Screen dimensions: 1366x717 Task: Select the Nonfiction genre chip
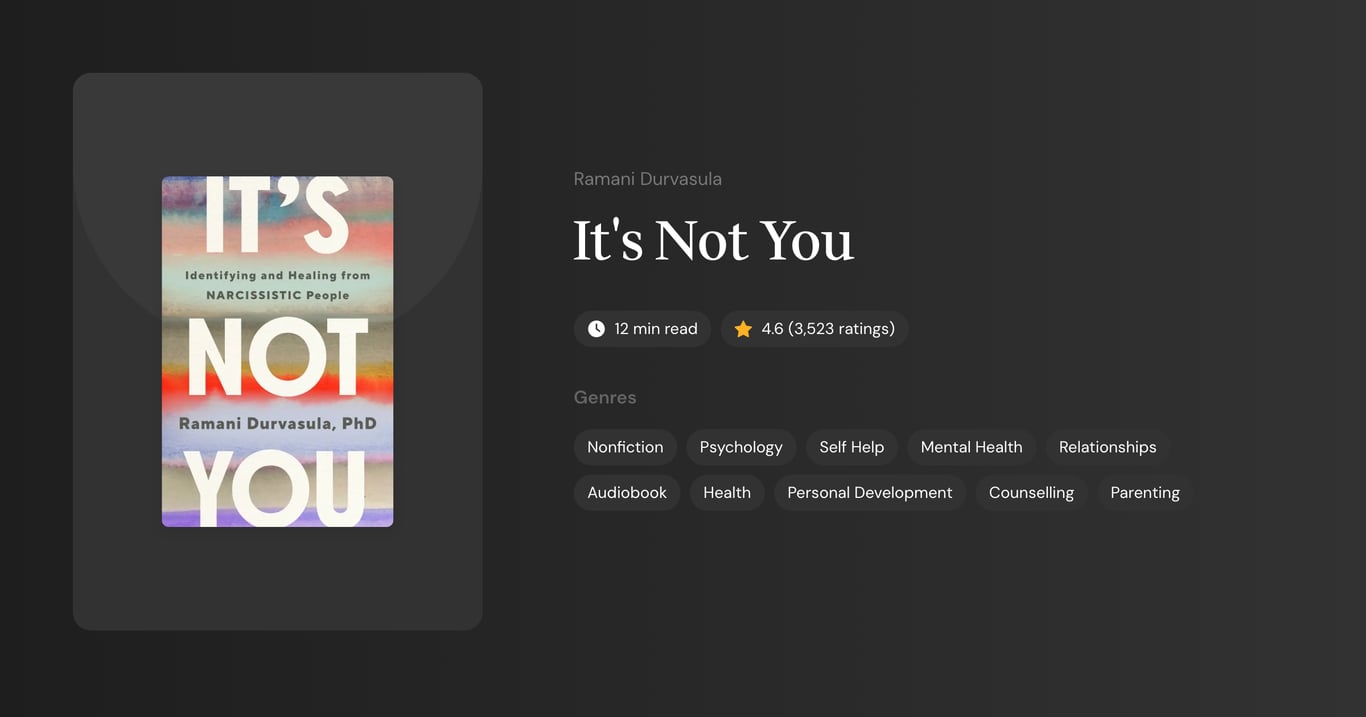[x=625, y=447]
